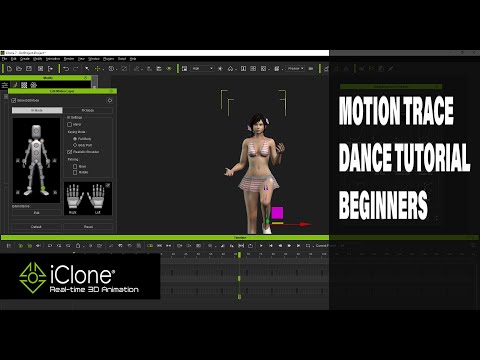The image size is (480, 360).
Task: Click the round icon at Motion Layer panel top-right
Action: pos(109,100)
